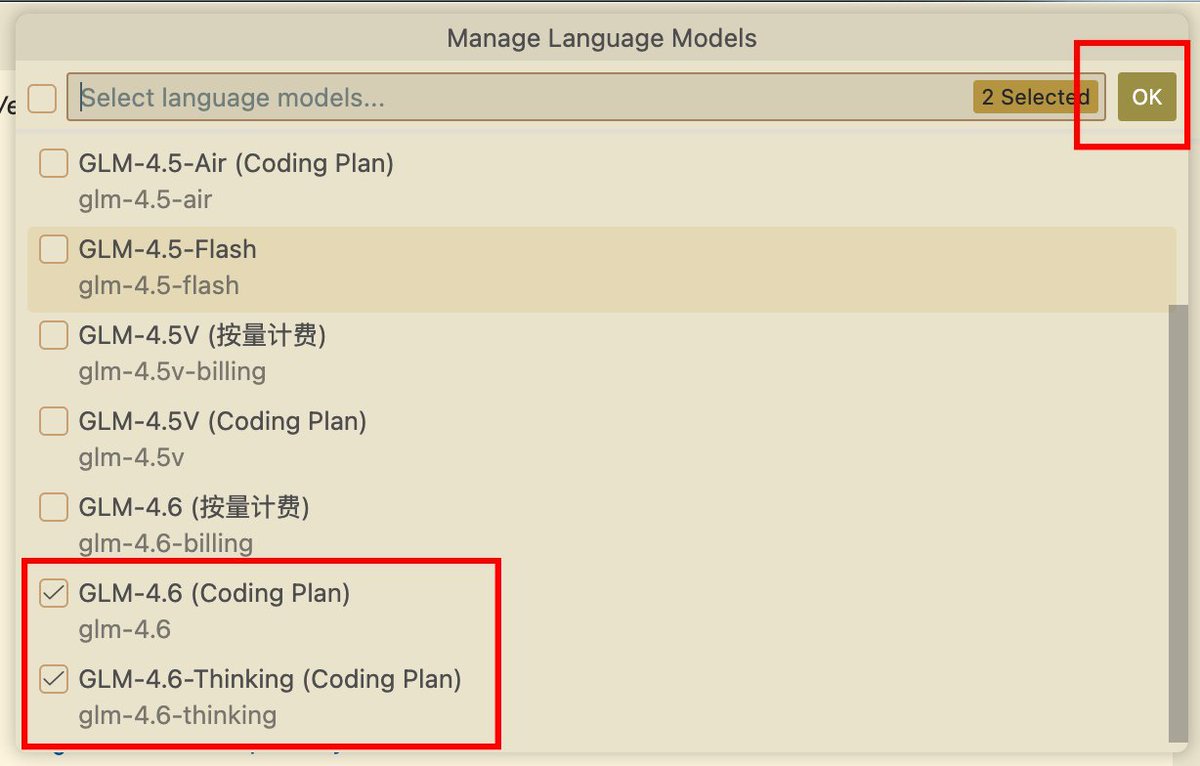Viewport: 1200px width, 766px height.
Task: Click the Manage Language Models title
Action: point(601,38)
